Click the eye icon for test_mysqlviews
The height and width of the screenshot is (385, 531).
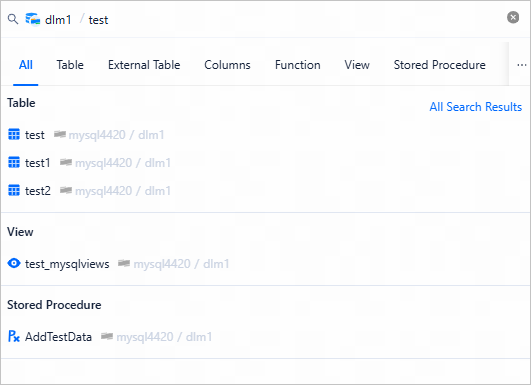point(14,263)
